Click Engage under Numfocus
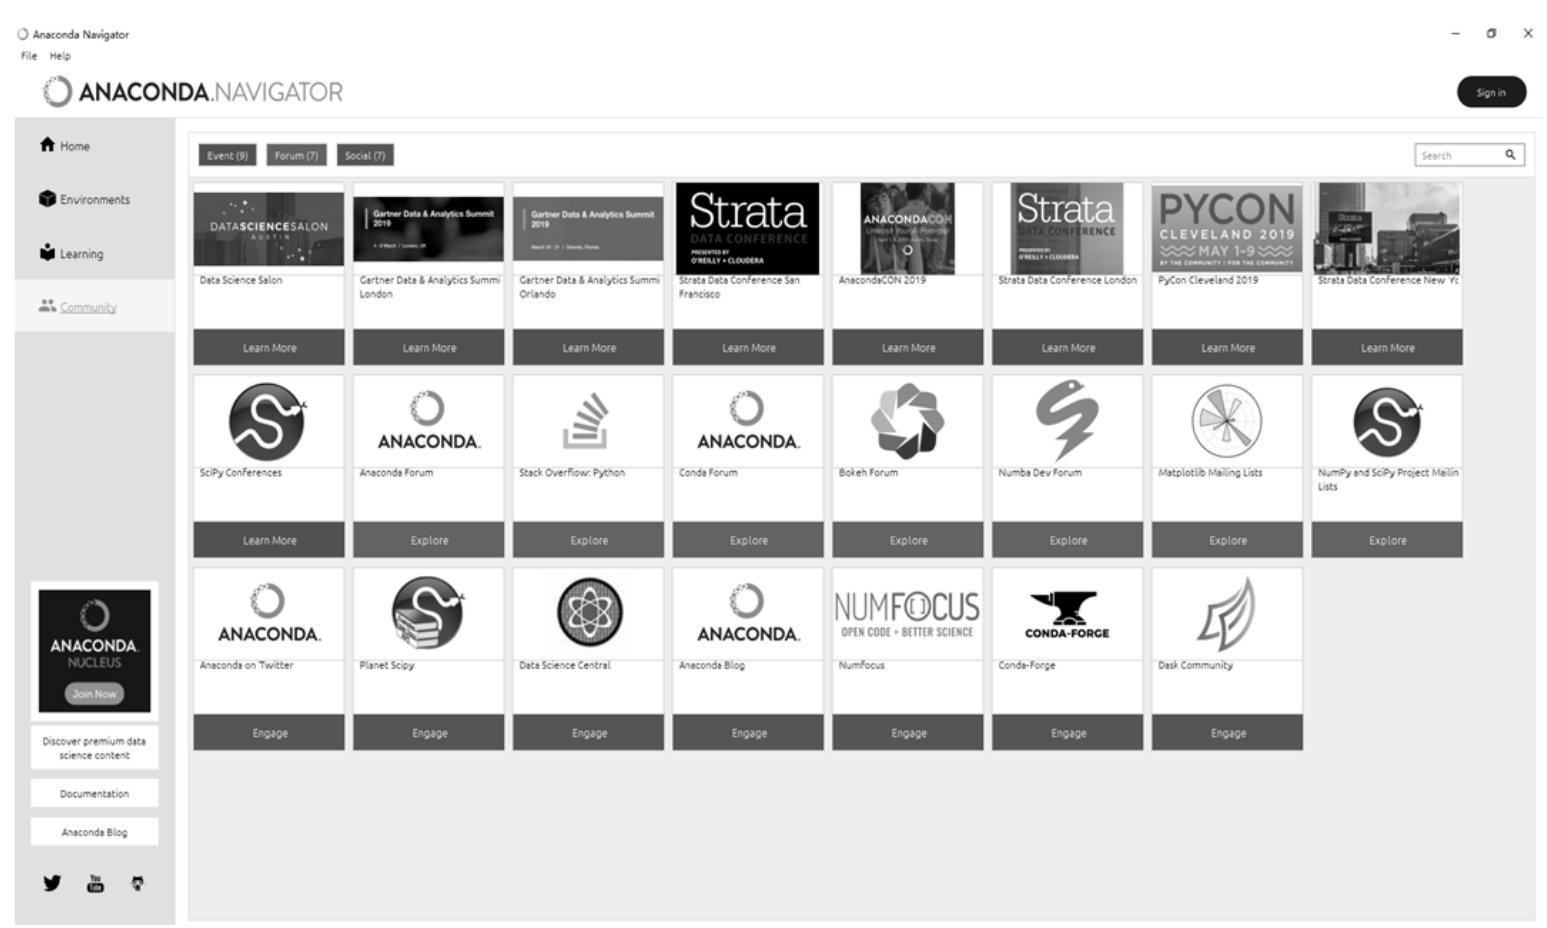1547x928 pixels. 908,733
